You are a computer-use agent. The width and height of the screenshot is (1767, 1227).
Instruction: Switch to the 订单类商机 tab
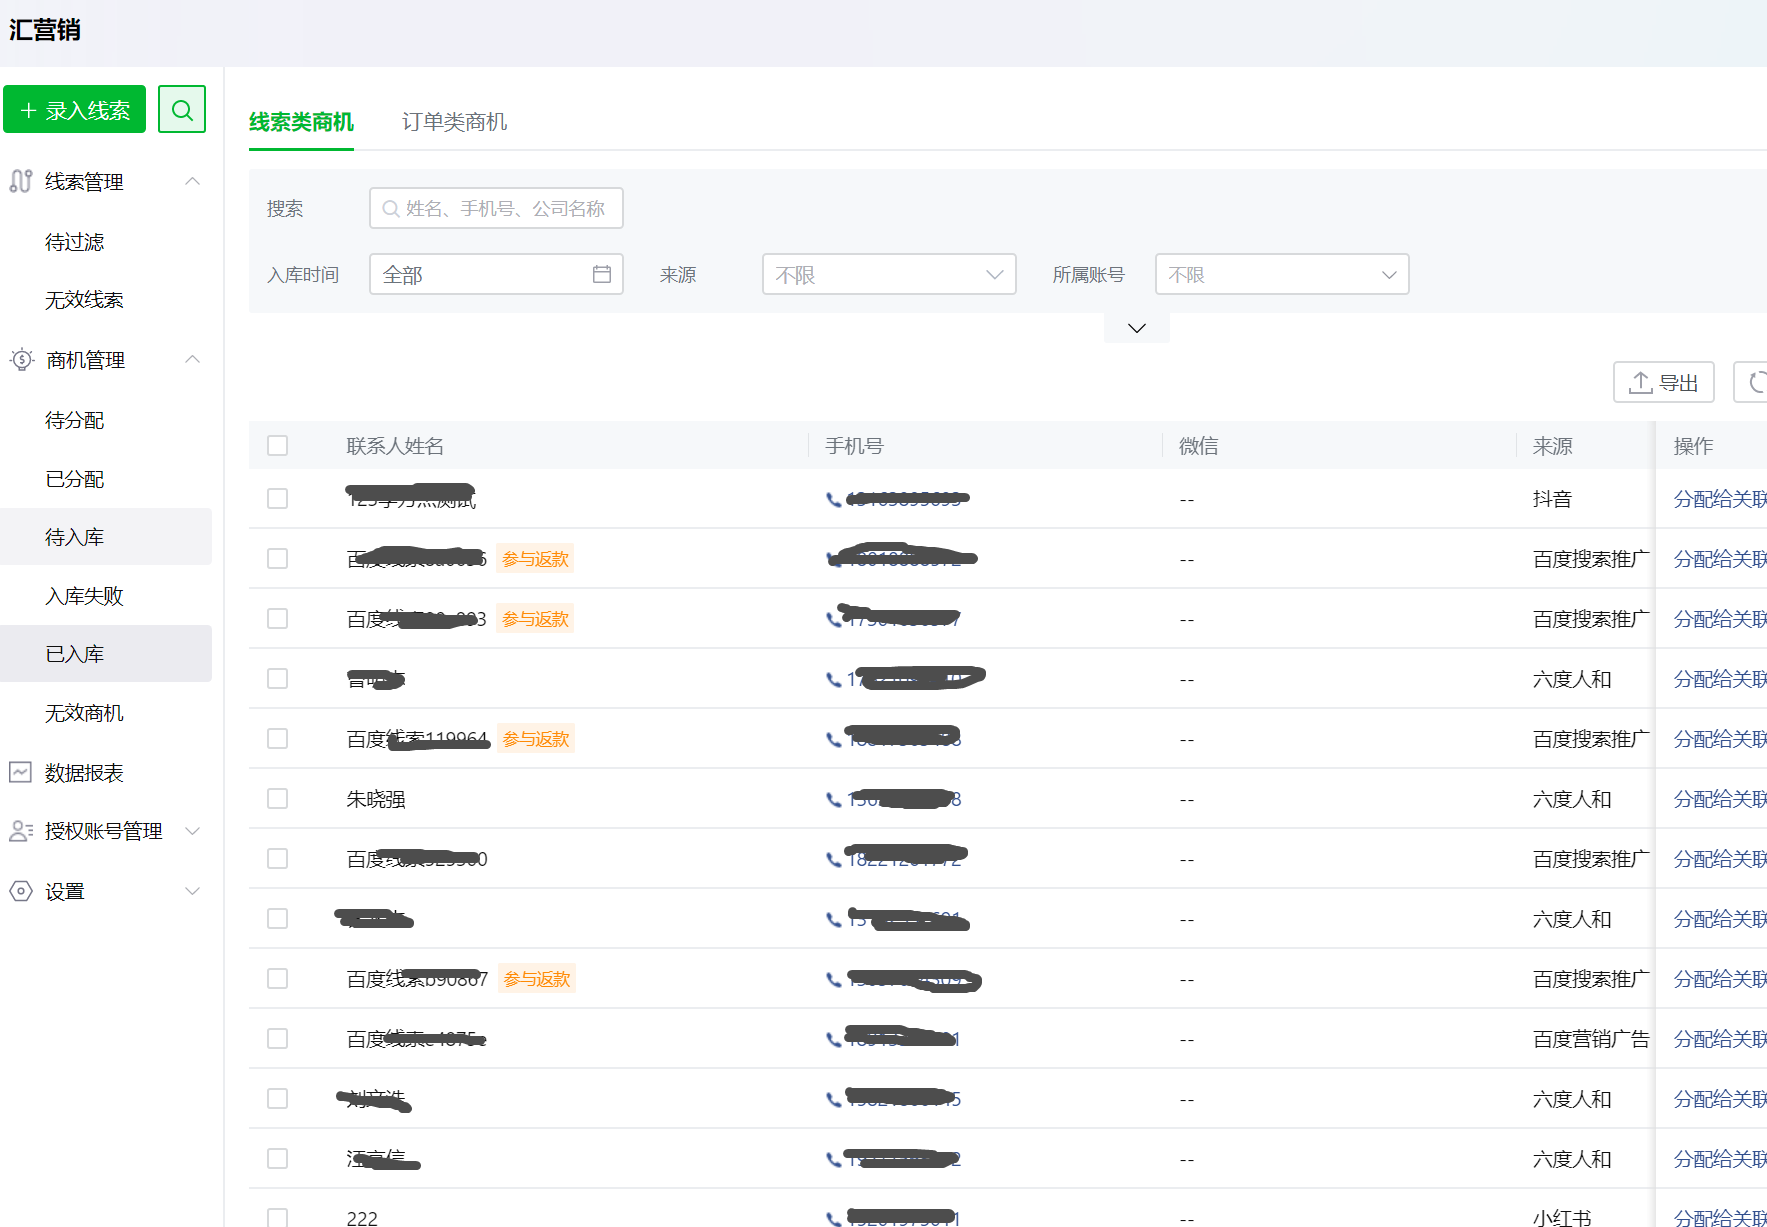pyautogui.click(x=454, y=122)
